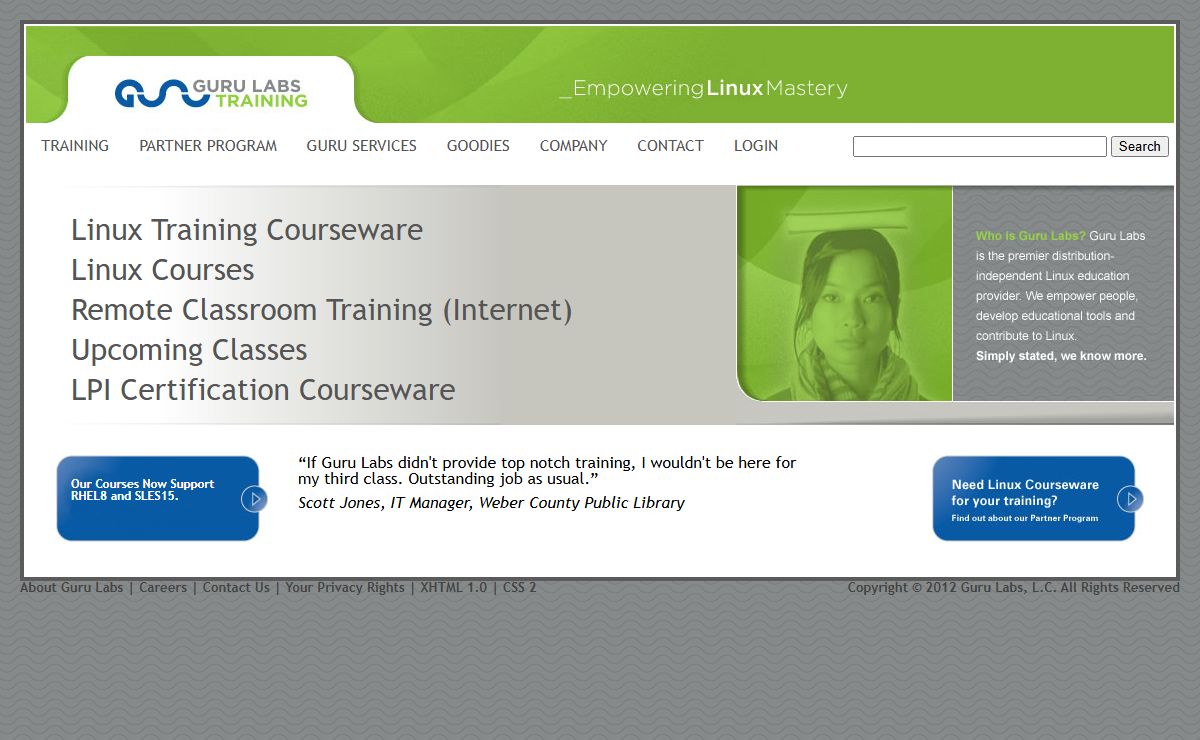Screen dimensions: 1200x740
Task: Click the testimonial quote text
Action: pos(547,470)
